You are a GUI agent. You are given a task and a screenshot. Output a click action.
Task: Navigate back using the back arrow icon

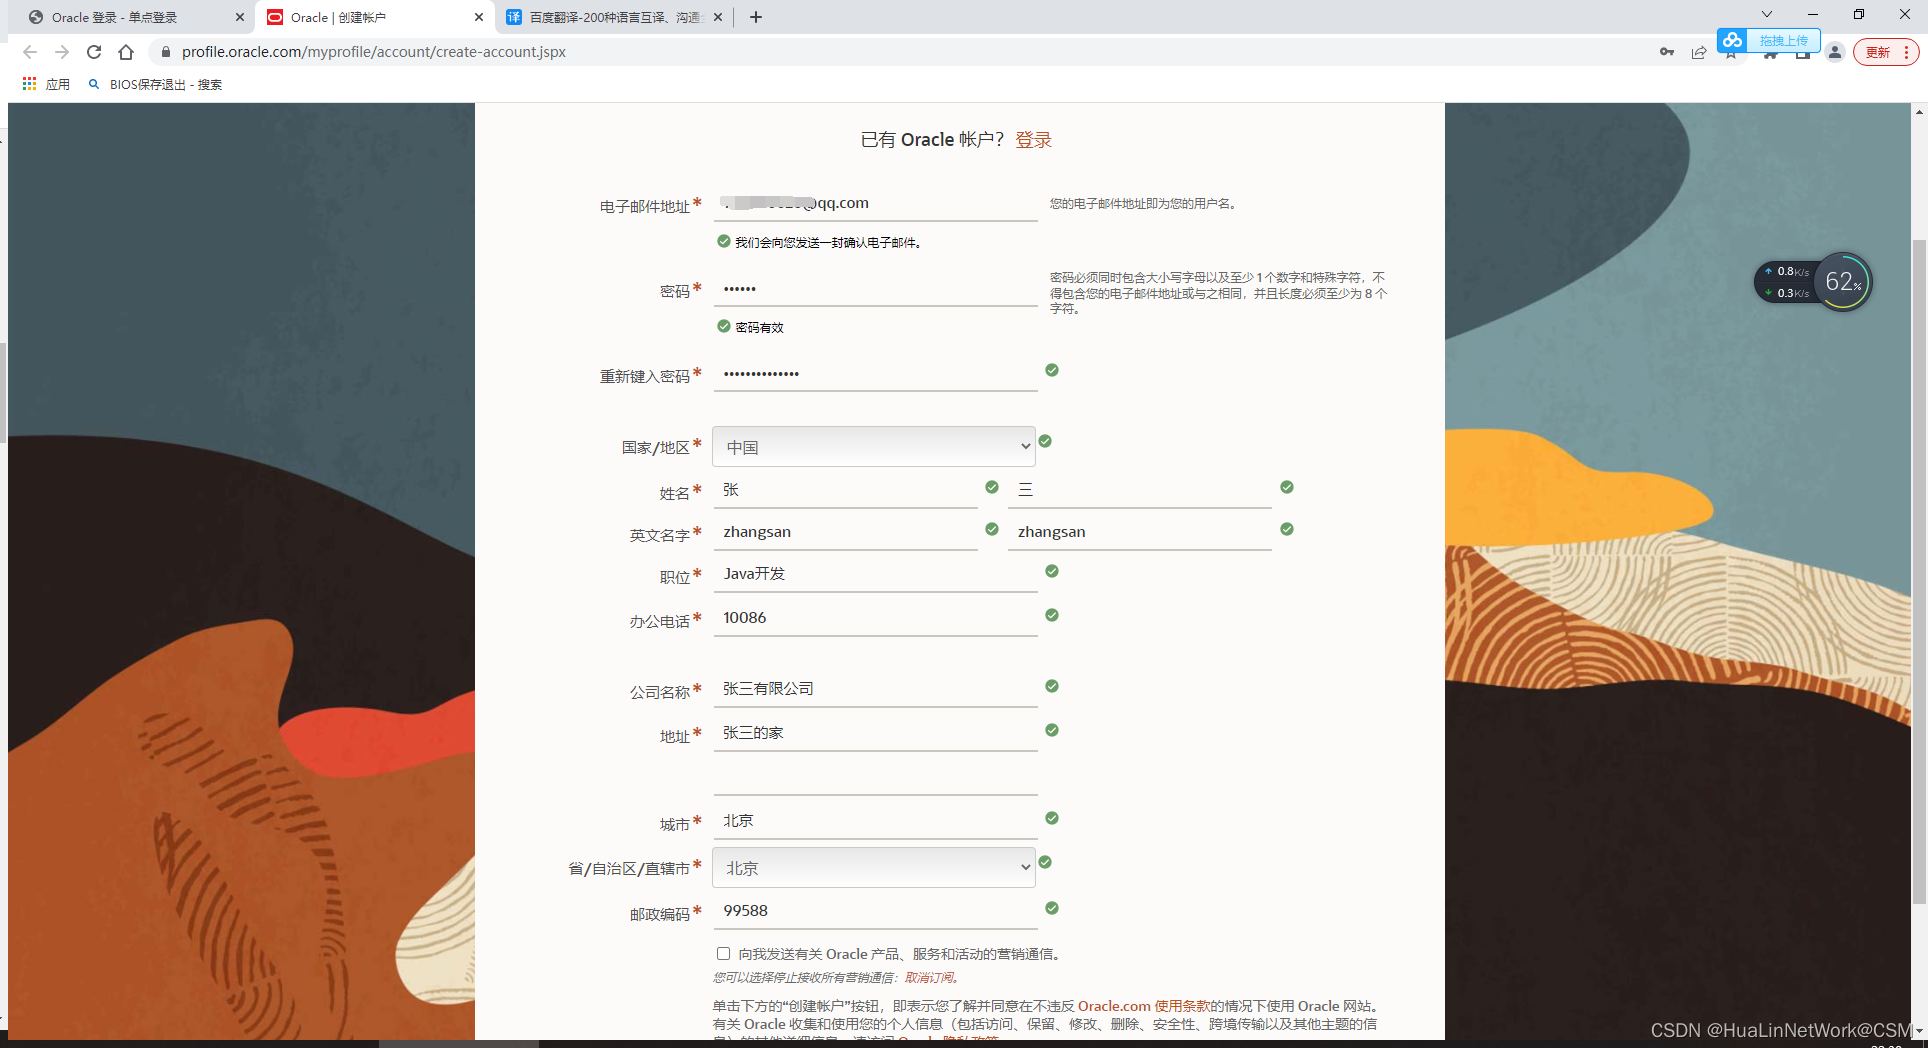pos(29,52)
